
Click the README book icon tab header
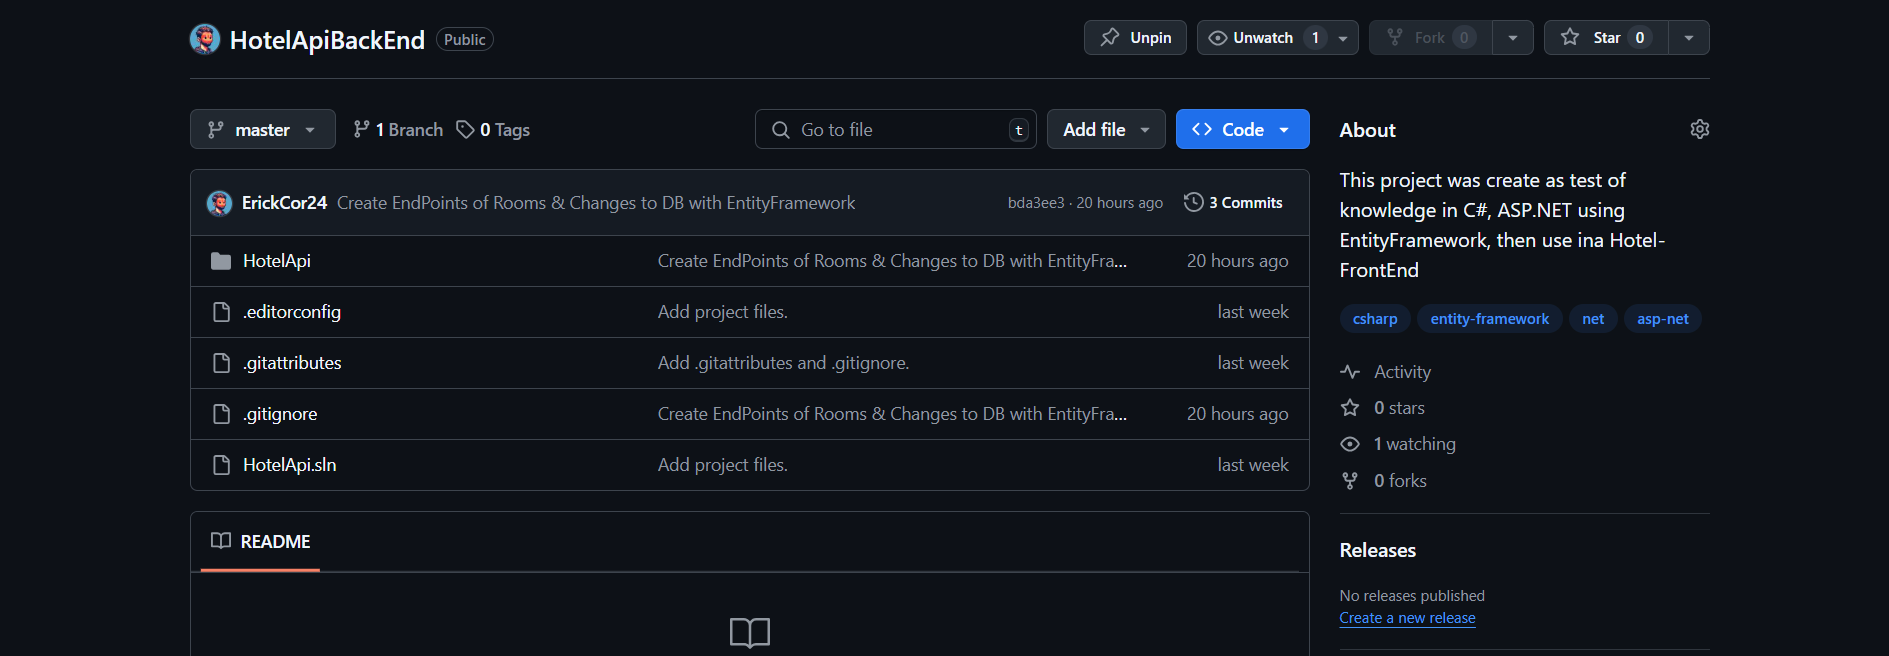click(221, 541)
